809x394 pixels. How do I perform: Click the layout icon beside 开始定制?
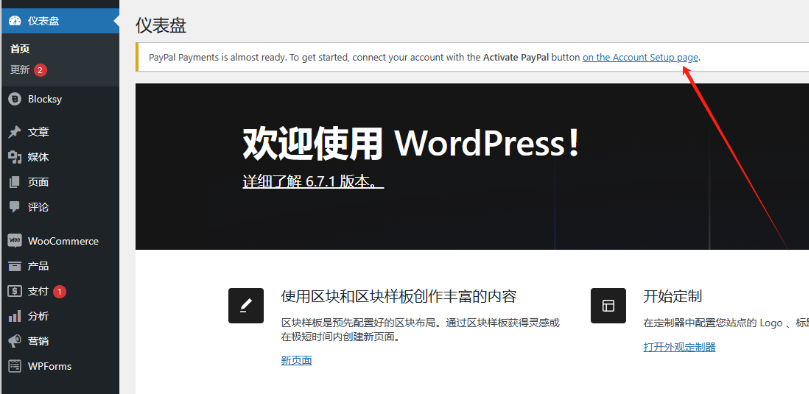pyautogui.click(x=608, y=306)
